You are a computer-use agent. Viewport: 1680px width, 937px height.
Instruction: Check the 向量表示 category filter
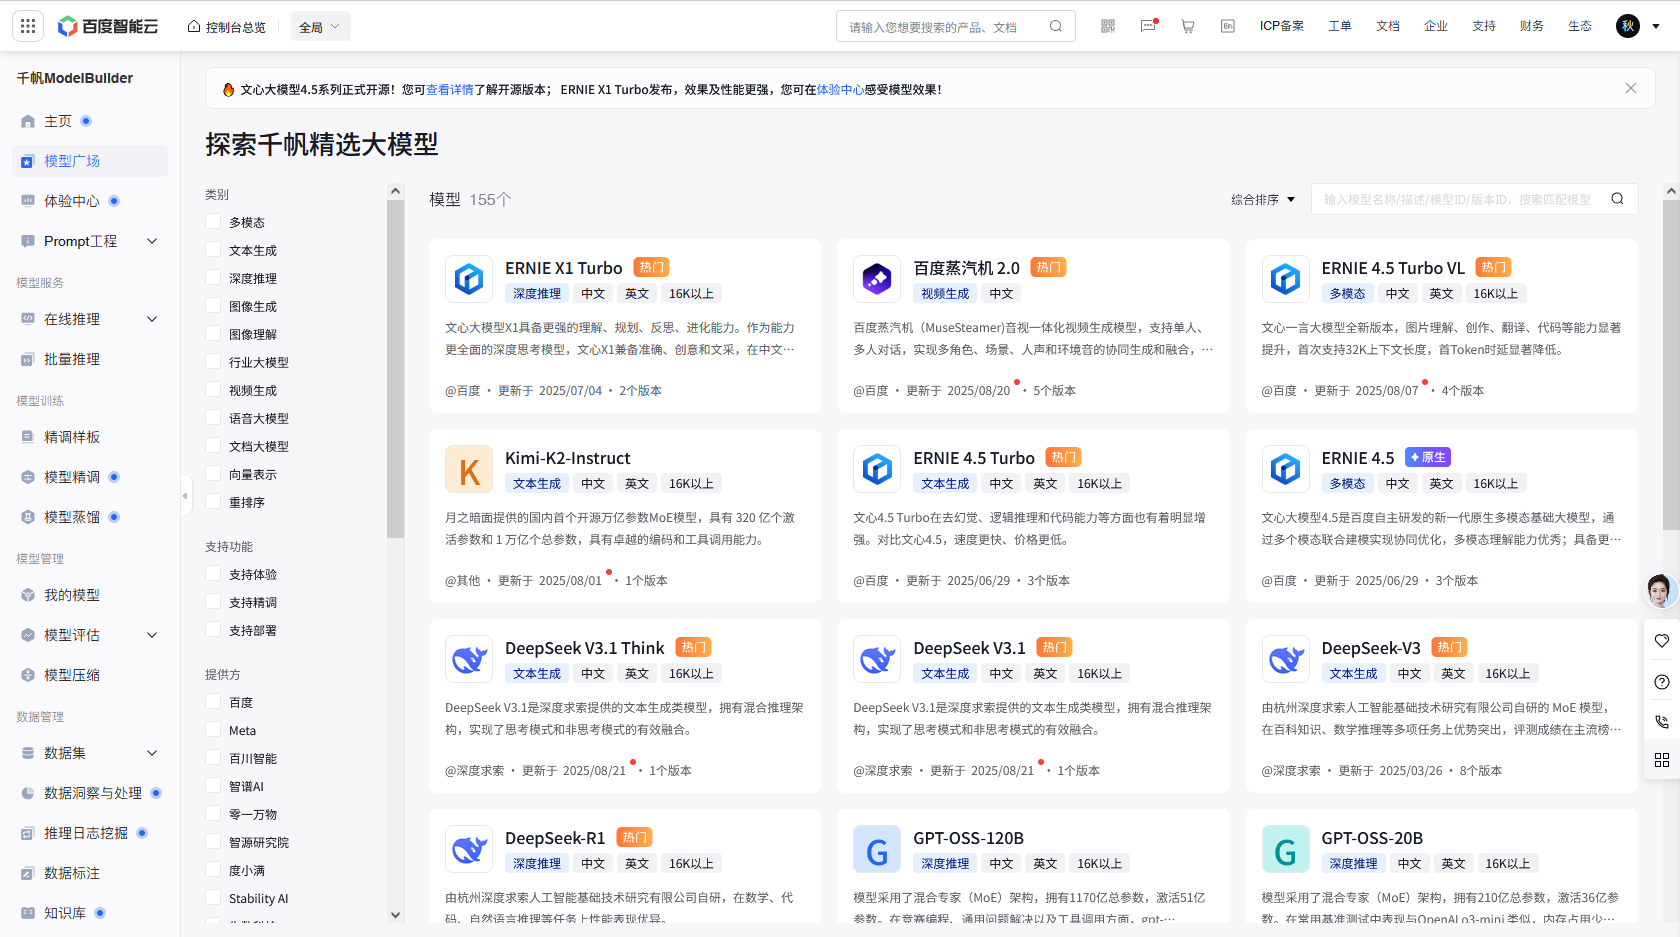213,474
